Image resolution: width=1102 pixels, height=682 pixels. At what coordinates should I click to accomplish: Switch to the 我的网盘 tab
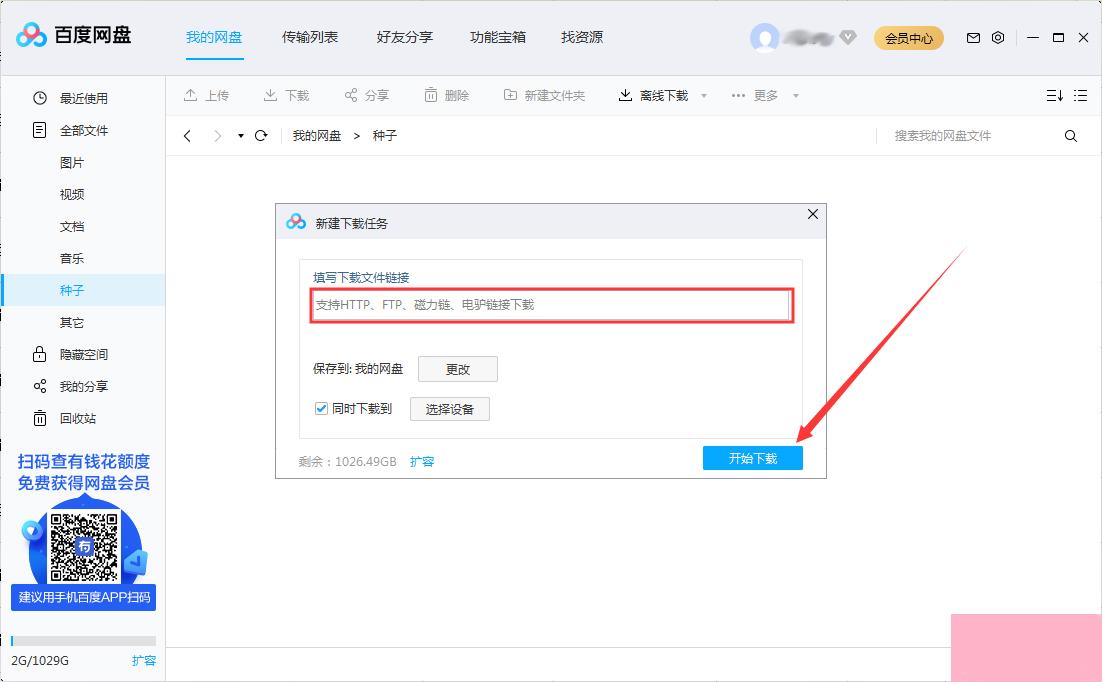tap(214, 37)
